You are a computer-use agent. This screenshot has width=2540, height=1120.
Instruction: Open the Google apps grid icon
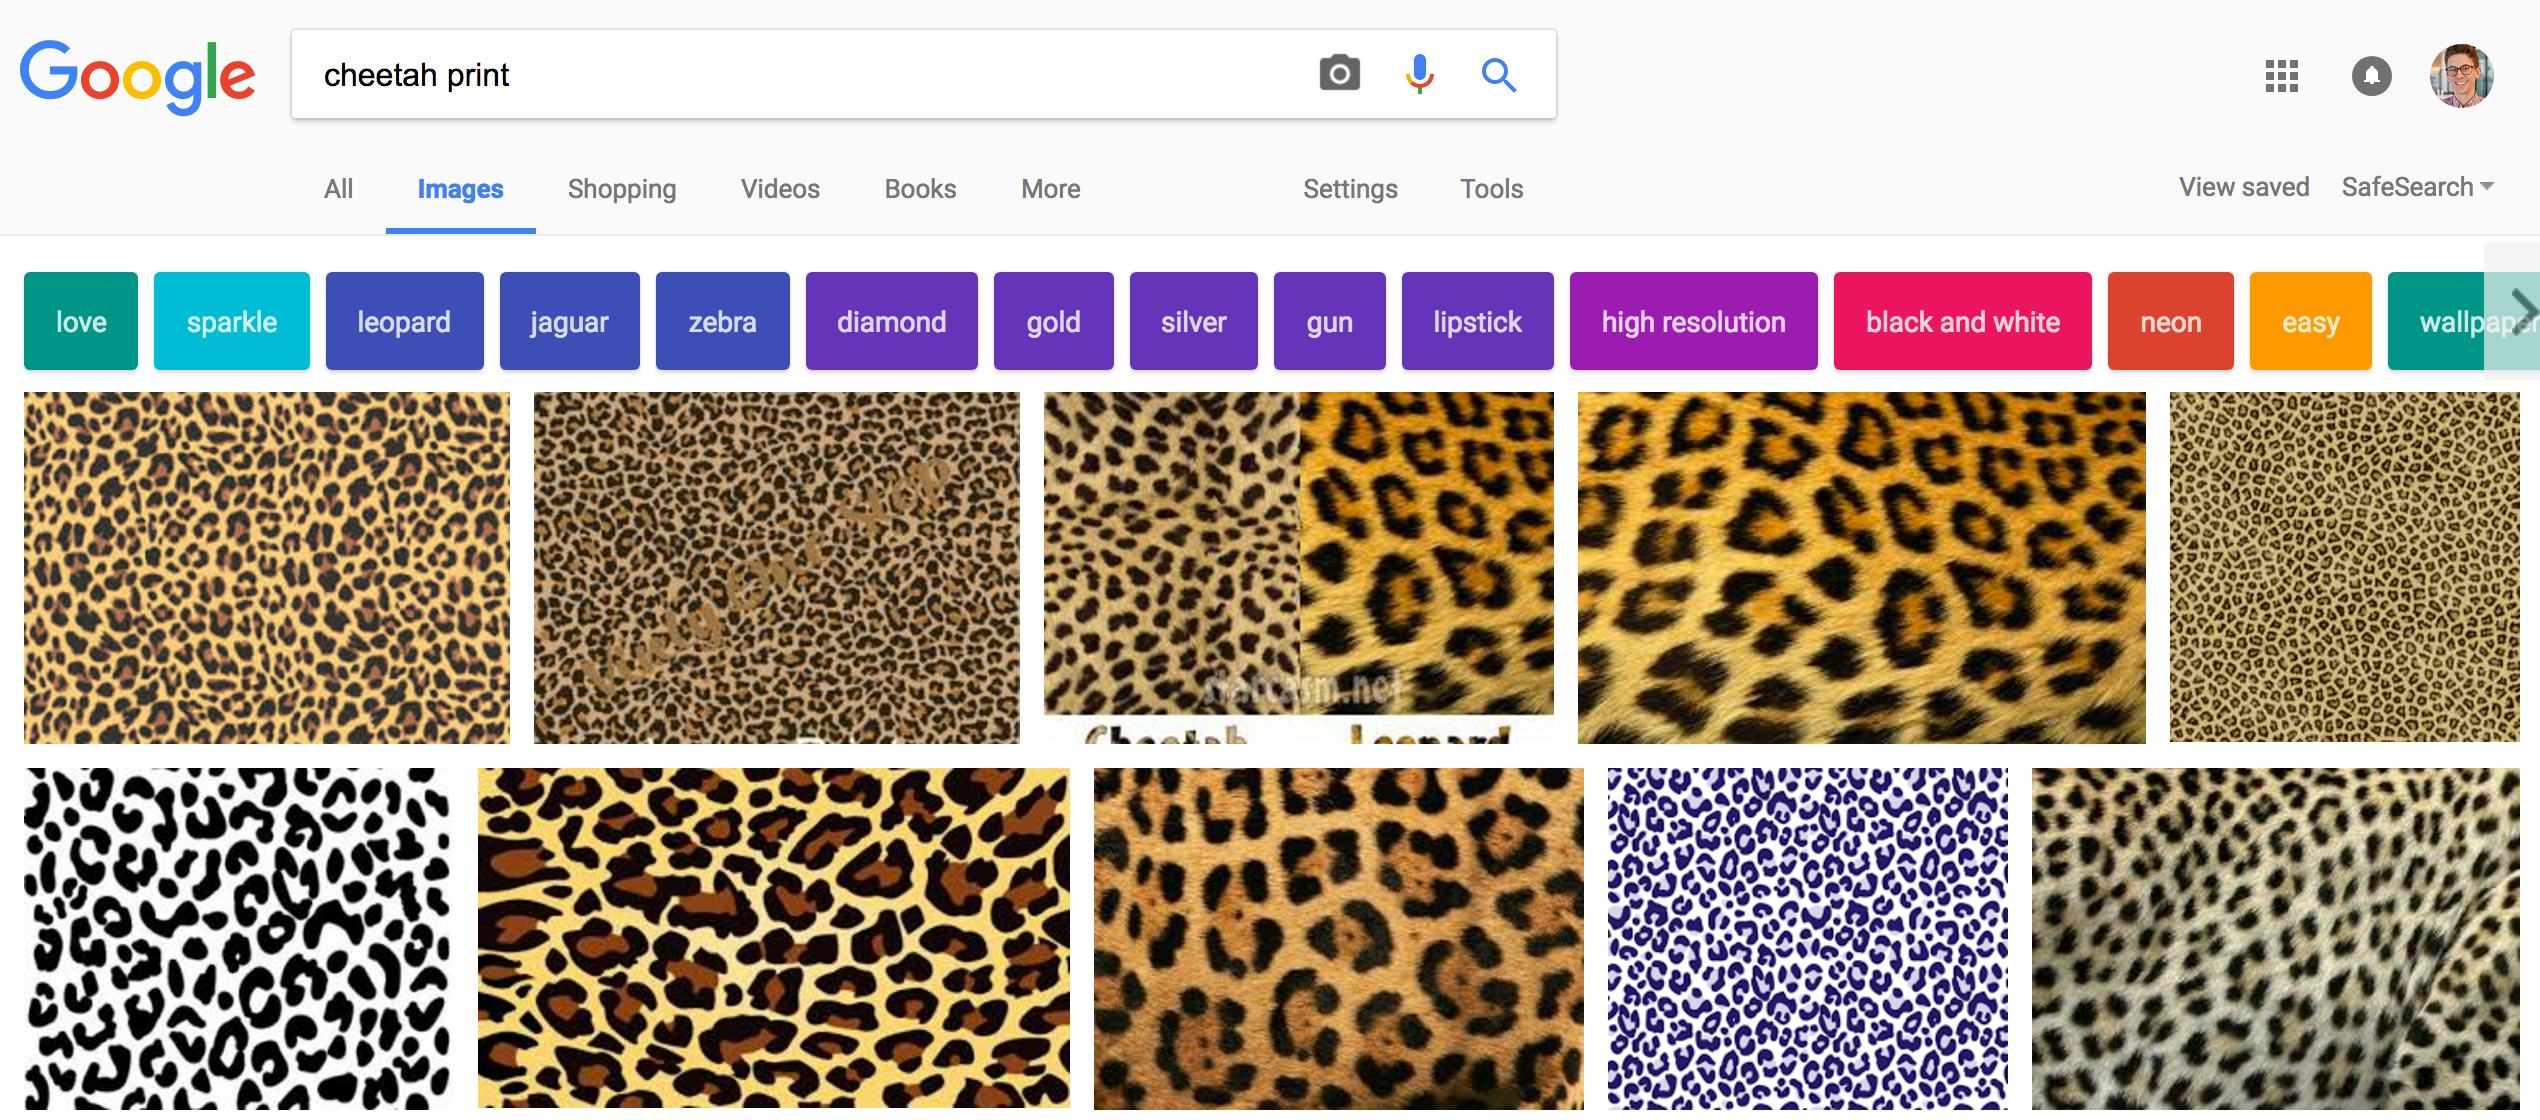[x=2282, y=76]
